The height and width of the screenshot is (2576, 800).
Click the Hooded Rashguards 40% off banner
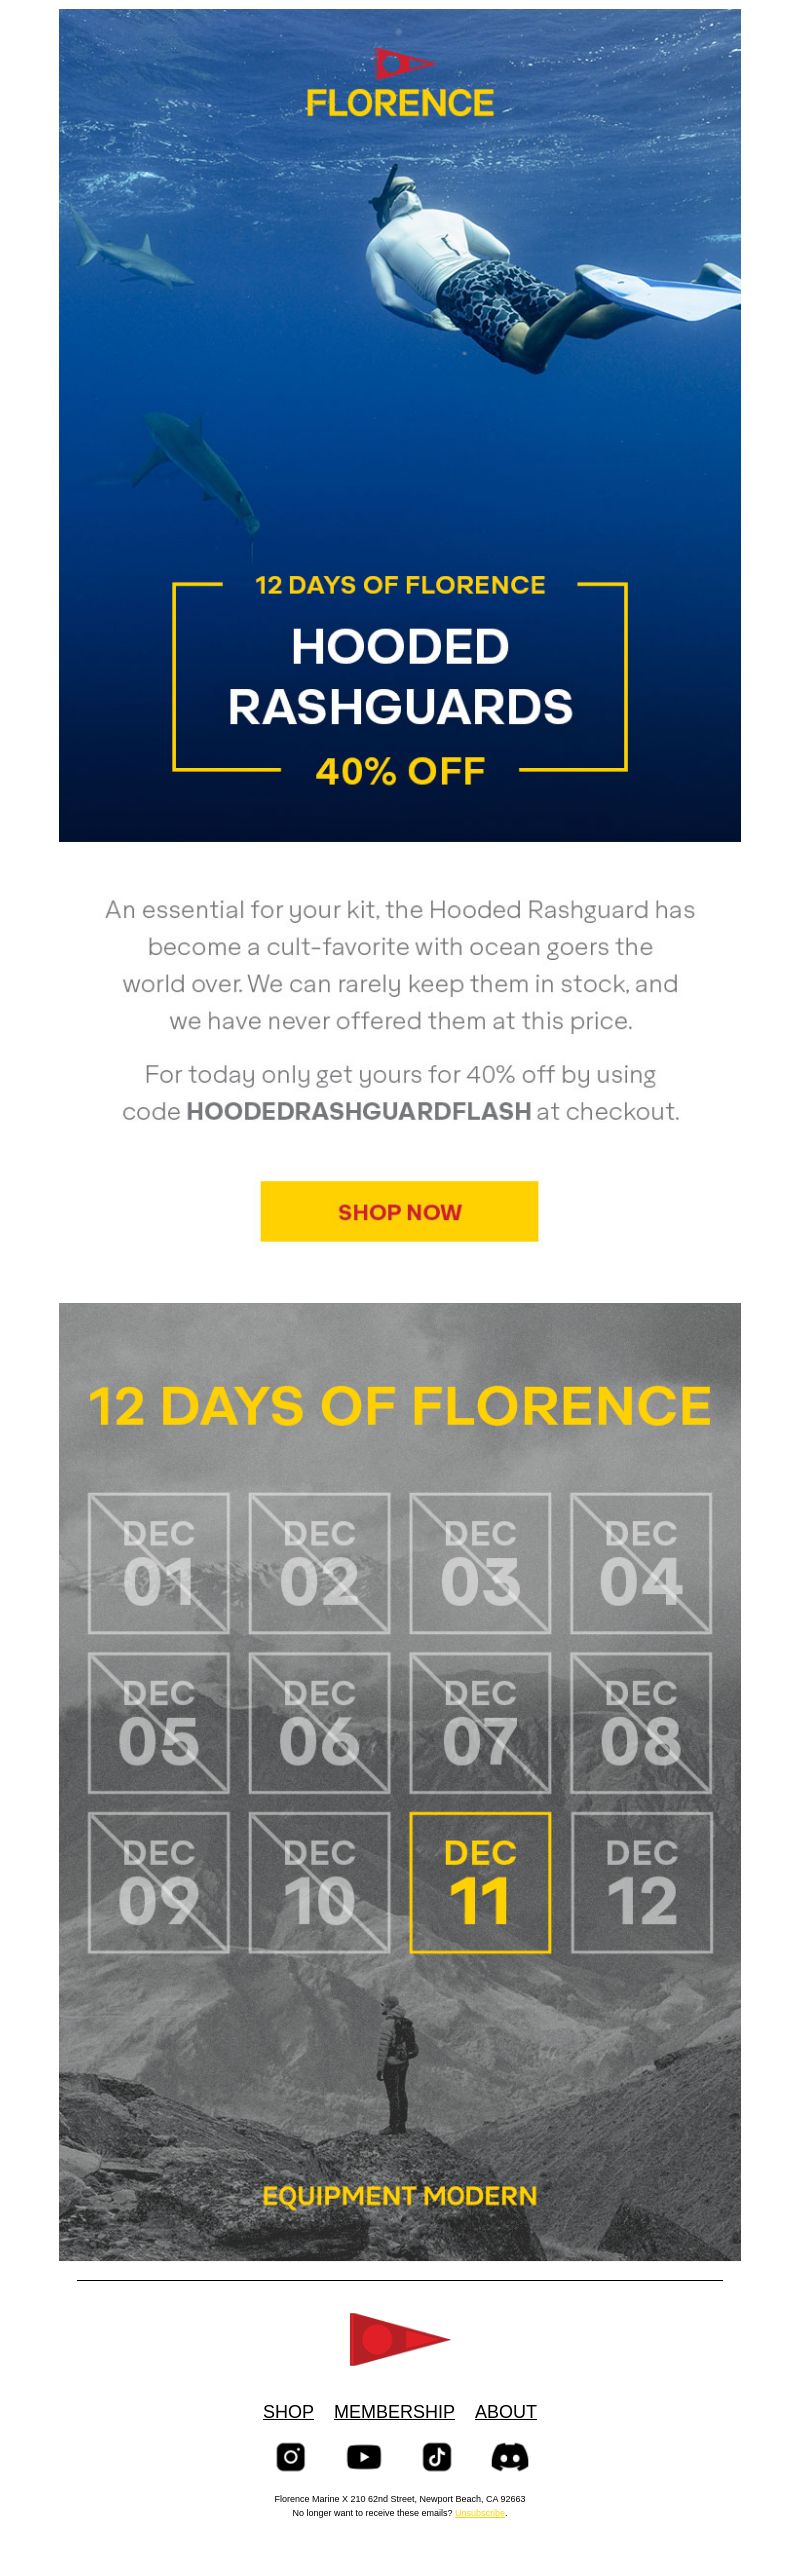click(400, 677)
